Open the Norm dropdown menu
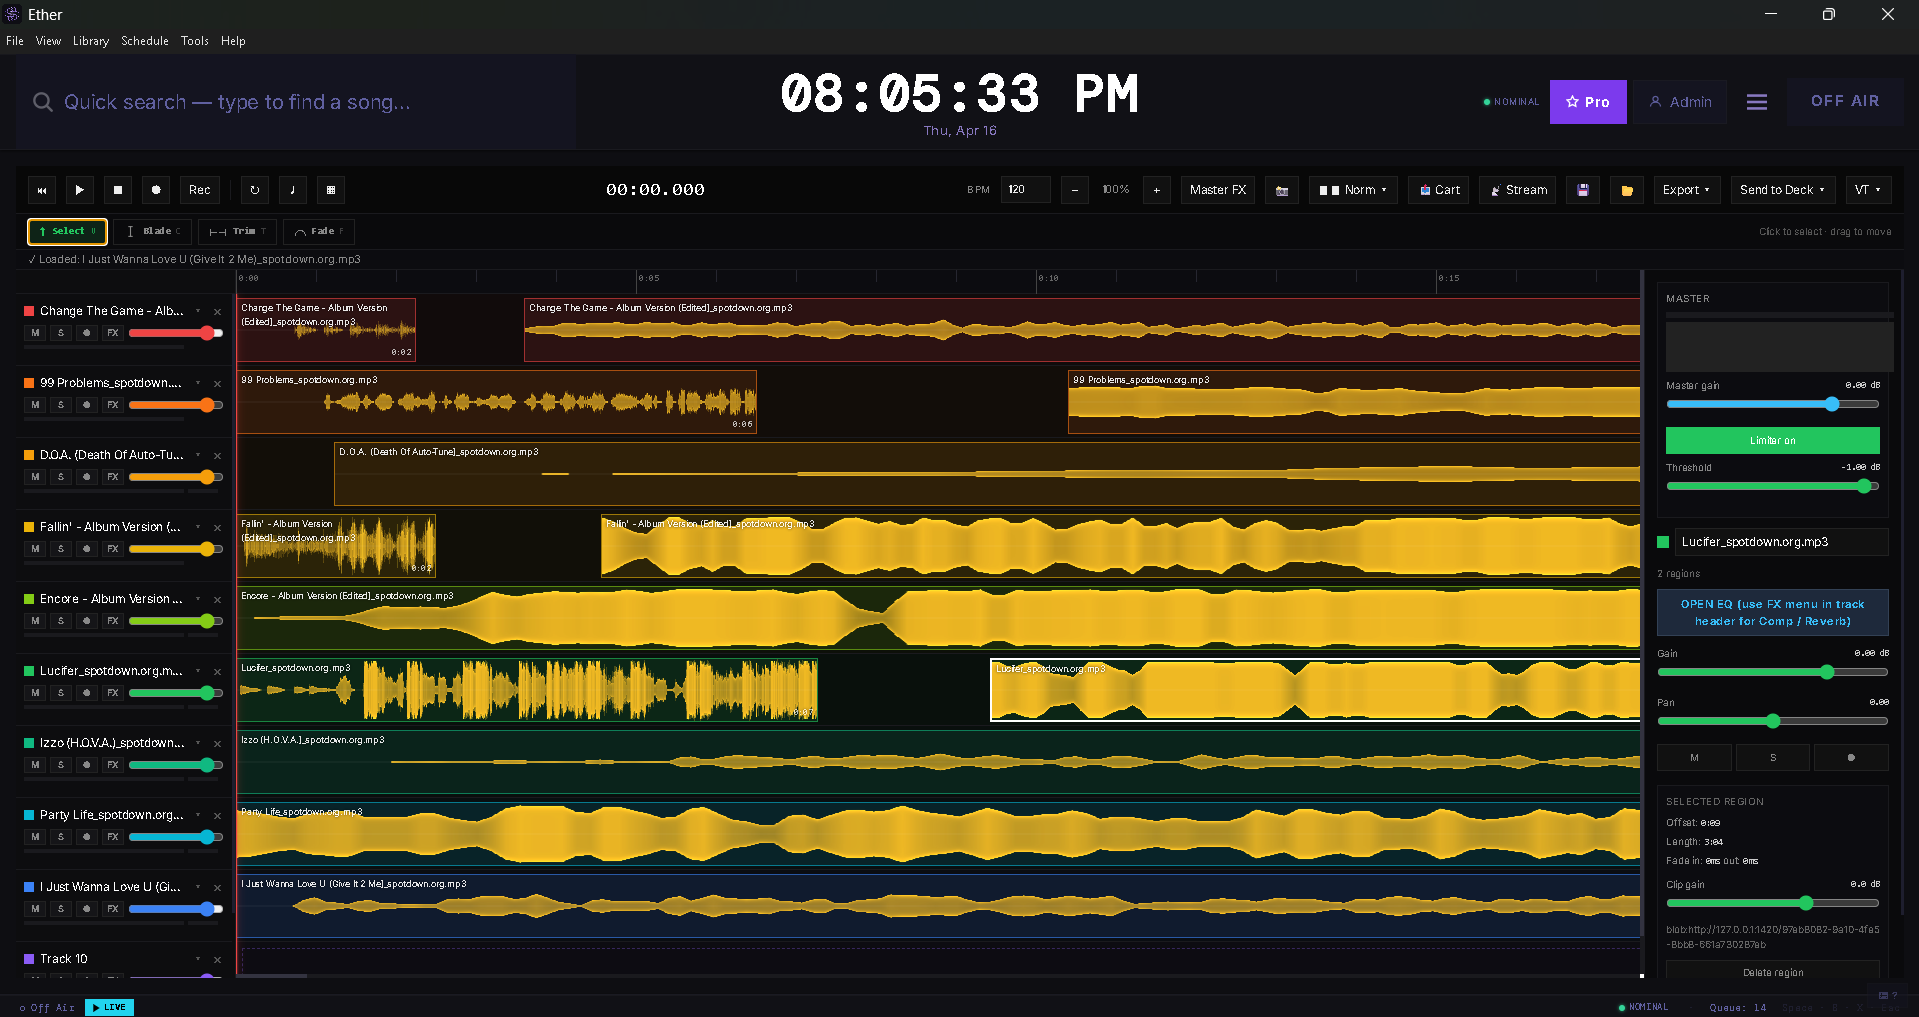 point(1352,190)
